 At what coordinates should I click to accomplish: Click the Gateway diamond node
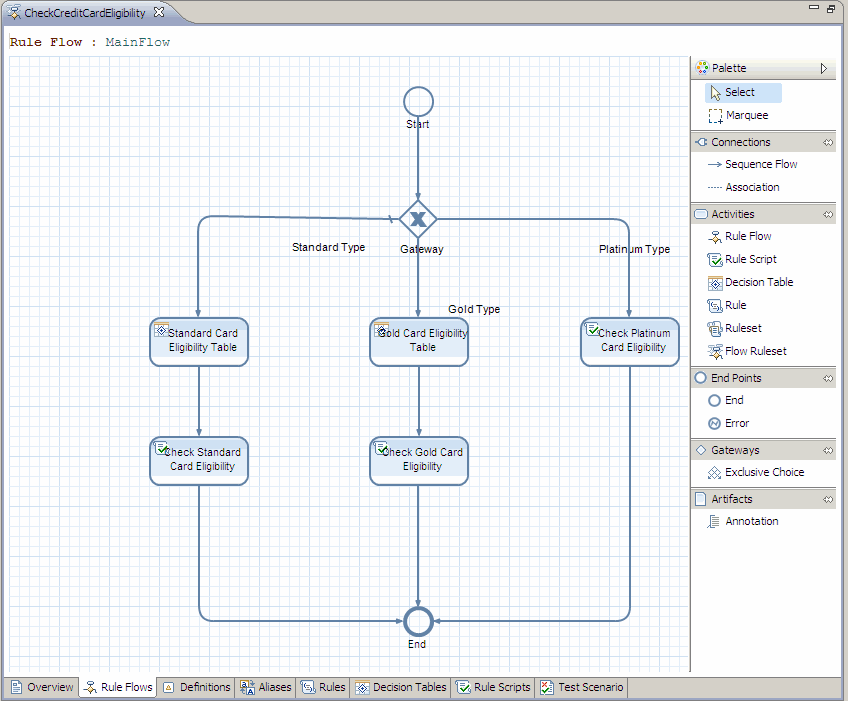[418, 218]
